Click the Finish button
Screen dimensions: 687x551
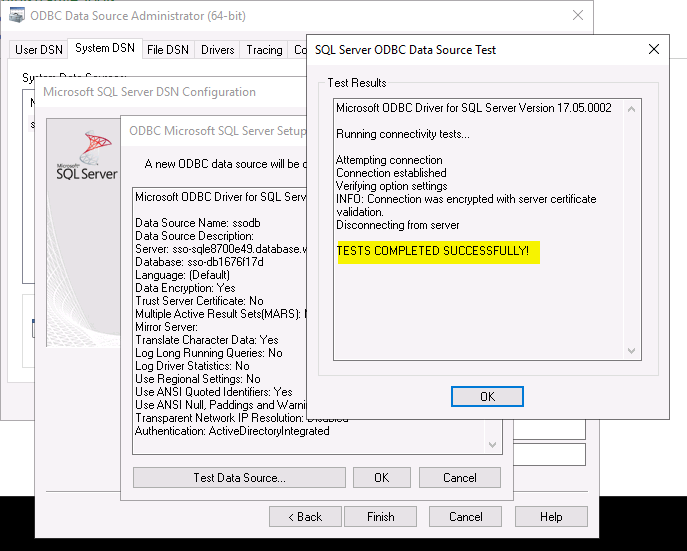(x=380, y=517)
